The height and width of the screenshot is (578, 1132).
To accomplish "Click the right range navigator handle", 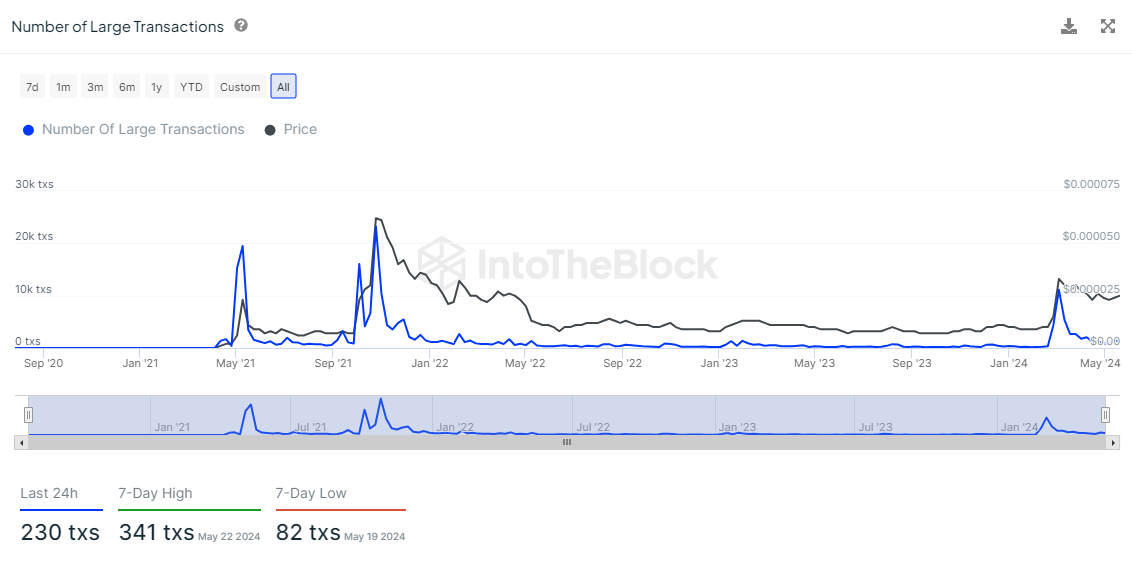I will [1105, 414].
